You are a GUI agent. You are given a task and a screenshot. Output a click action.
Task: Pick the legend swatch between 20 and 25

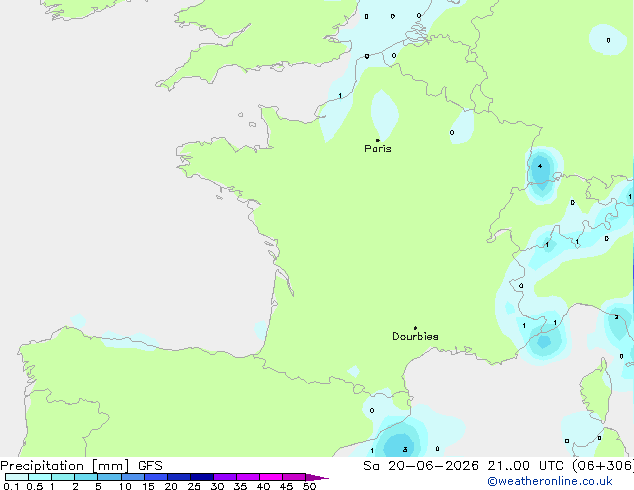coord(179,477)
